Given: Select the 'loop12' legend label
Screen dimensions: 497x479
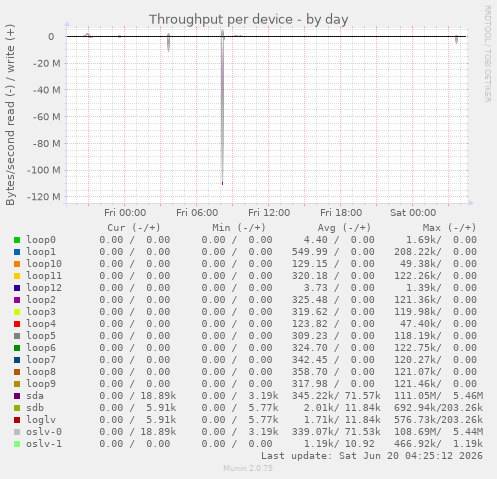Looking at the screenshot, I should [44, 288].
